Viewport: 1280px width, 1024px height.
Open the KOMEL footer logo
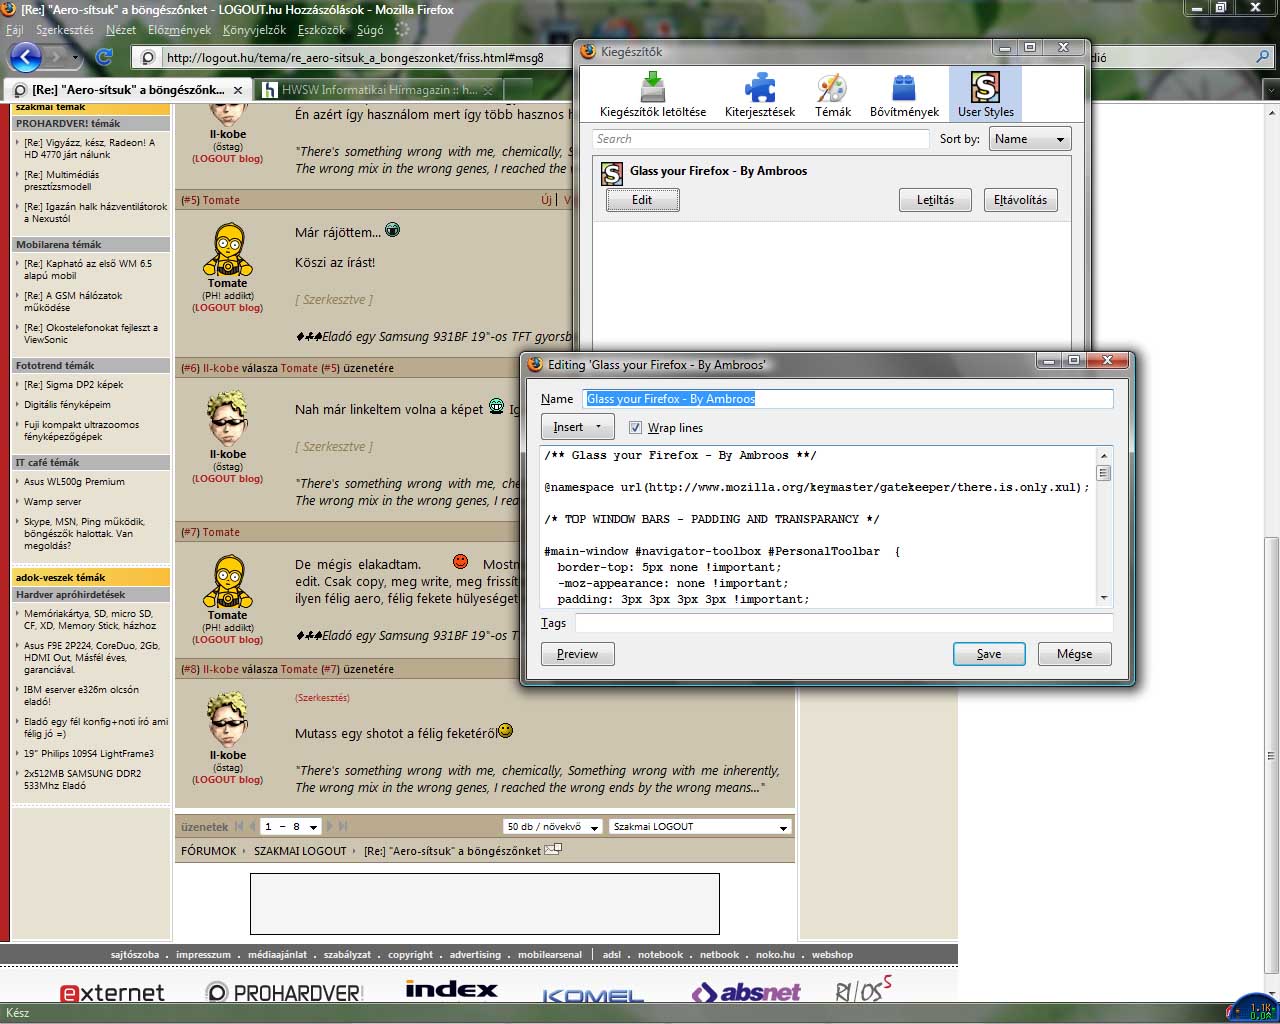(593, 995)
